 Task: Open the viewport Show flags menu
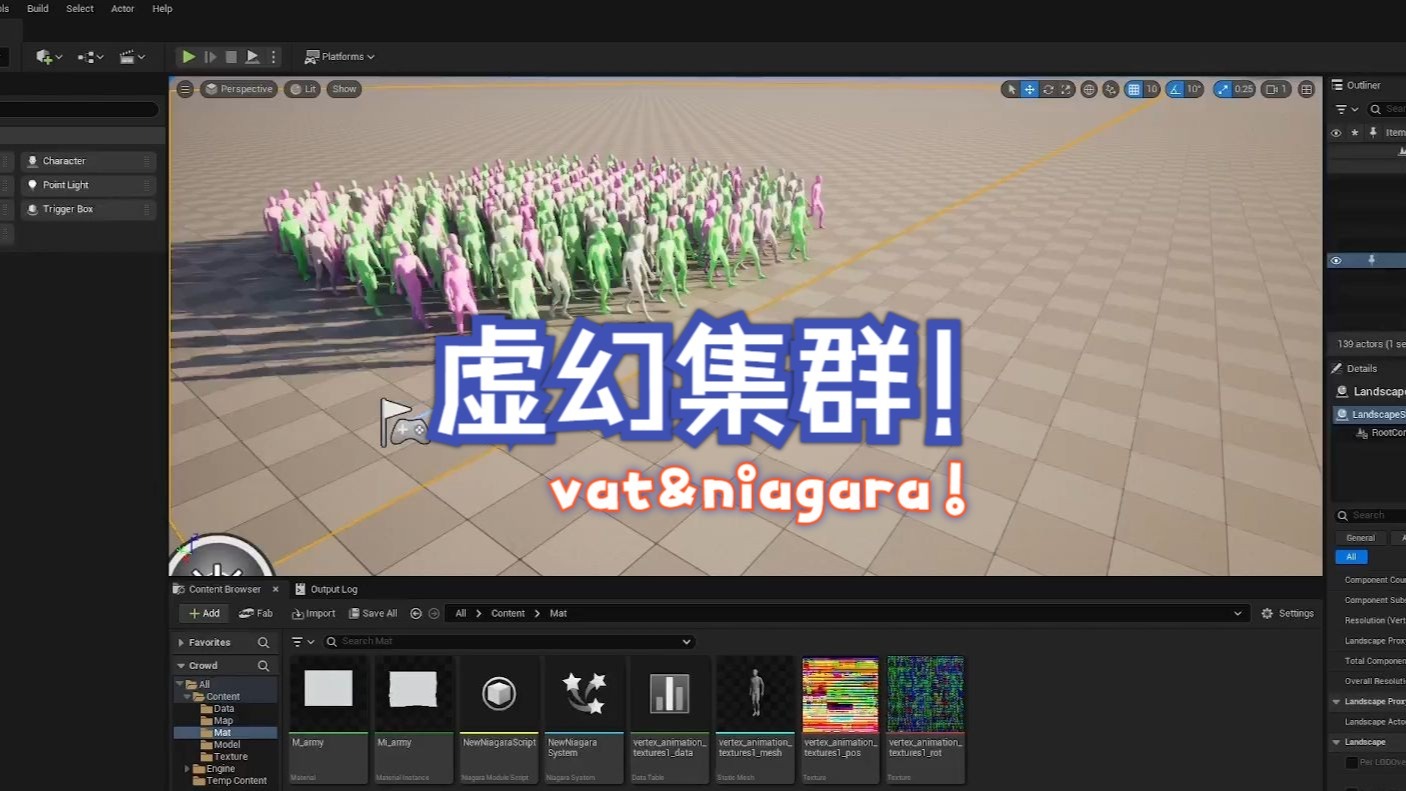click(344, 89)
